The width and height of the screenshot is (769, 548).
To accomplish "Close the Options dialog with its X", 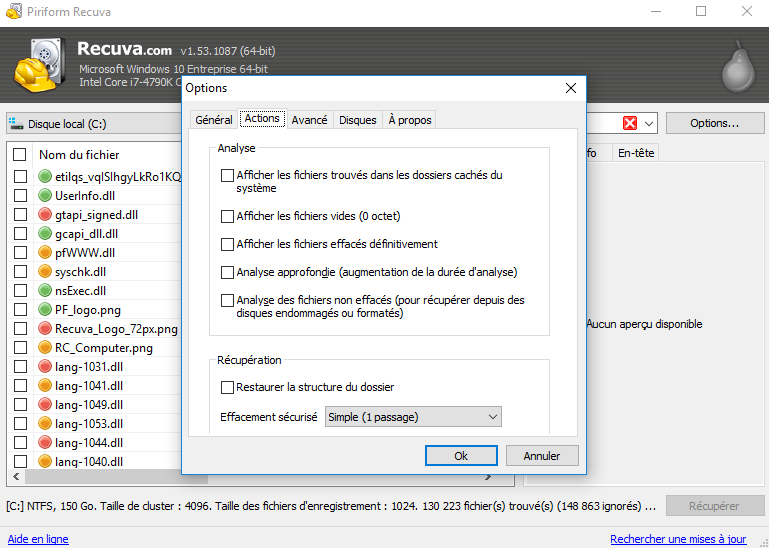I will click(570, 88).
